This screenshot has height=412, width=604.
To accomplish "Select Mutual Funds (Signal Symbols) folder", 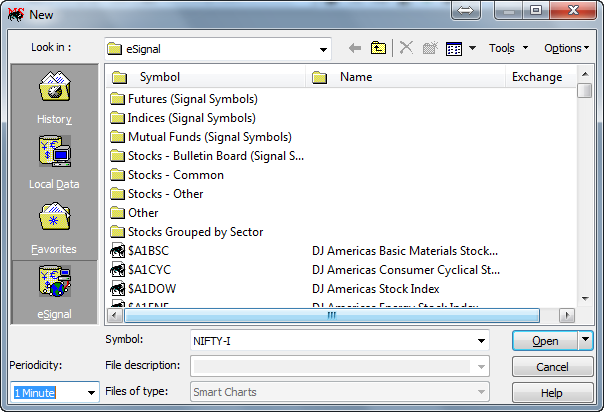I will [201, 137].
